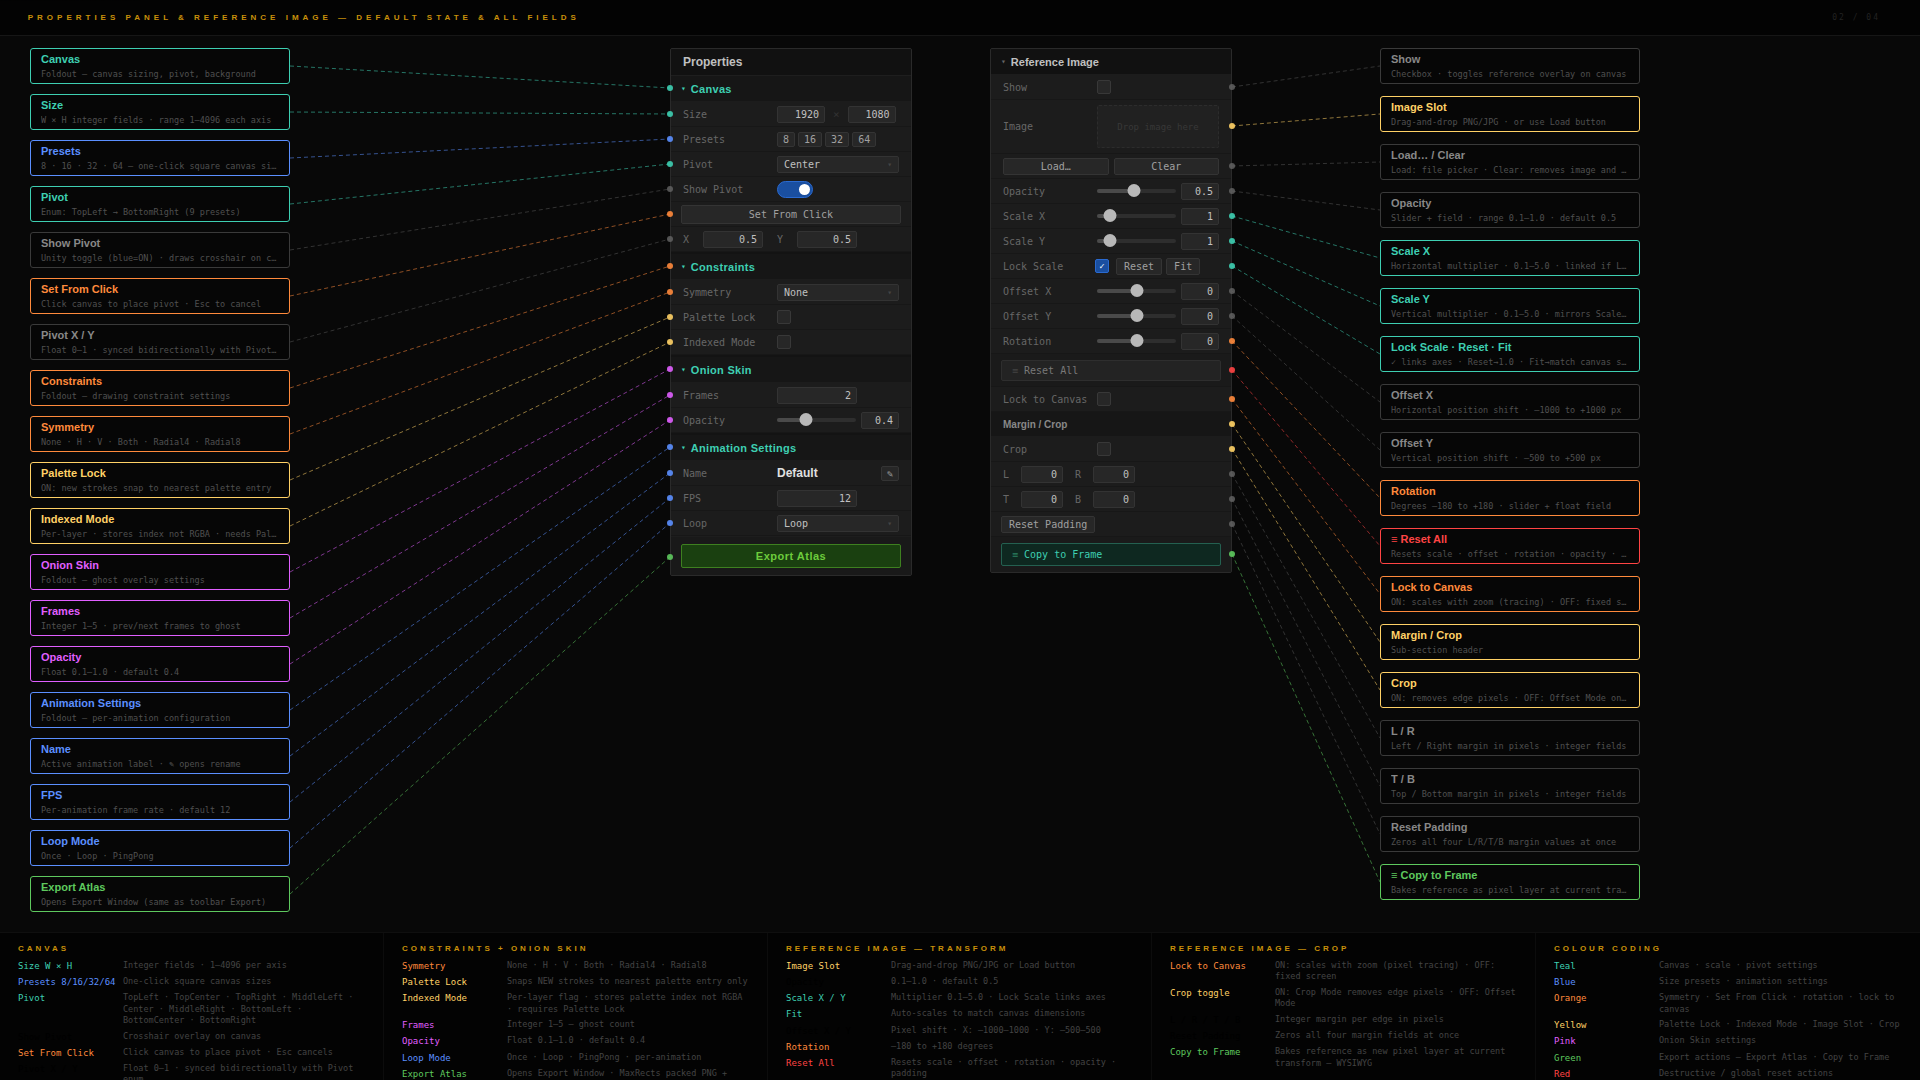1920x1080 pixels.
Task: Open the Pivot dropdown set to Center
Action: tap(837, 165)
